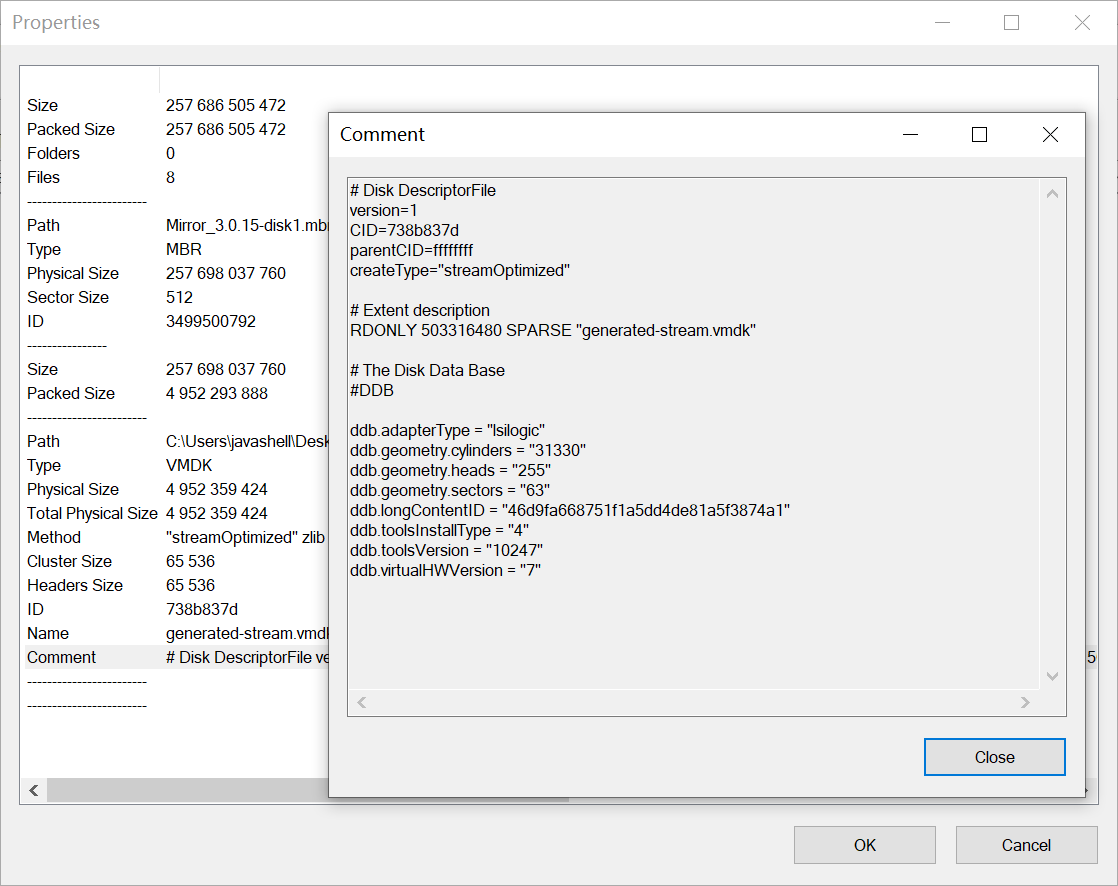
Task: Click the ddb.virtualHWVersion = "7" line
Action: [x=446, y=570]
